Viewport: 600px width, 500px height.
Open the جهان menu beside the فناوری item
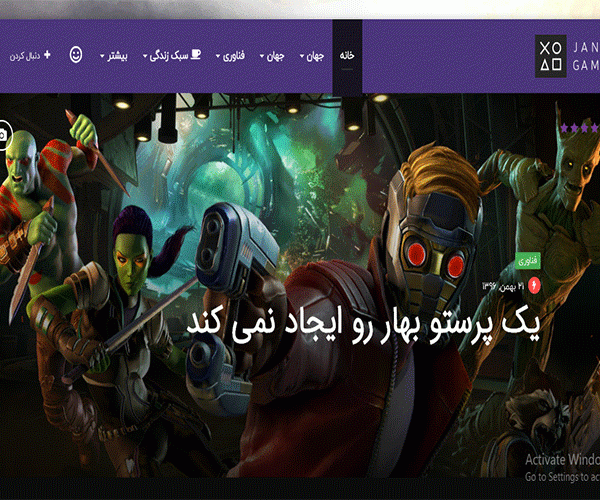pyautogui.click(x=280, y=54)
